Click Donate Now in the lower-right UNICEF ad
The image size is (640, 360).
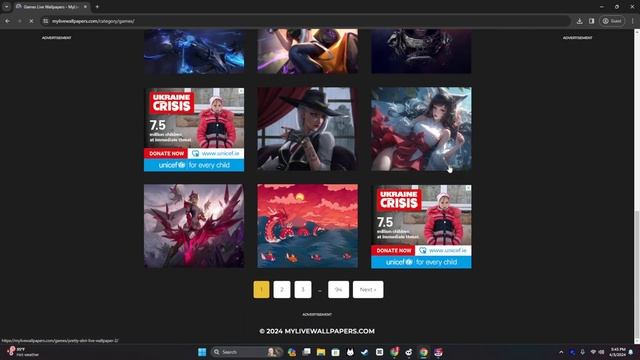click(393, 250)
